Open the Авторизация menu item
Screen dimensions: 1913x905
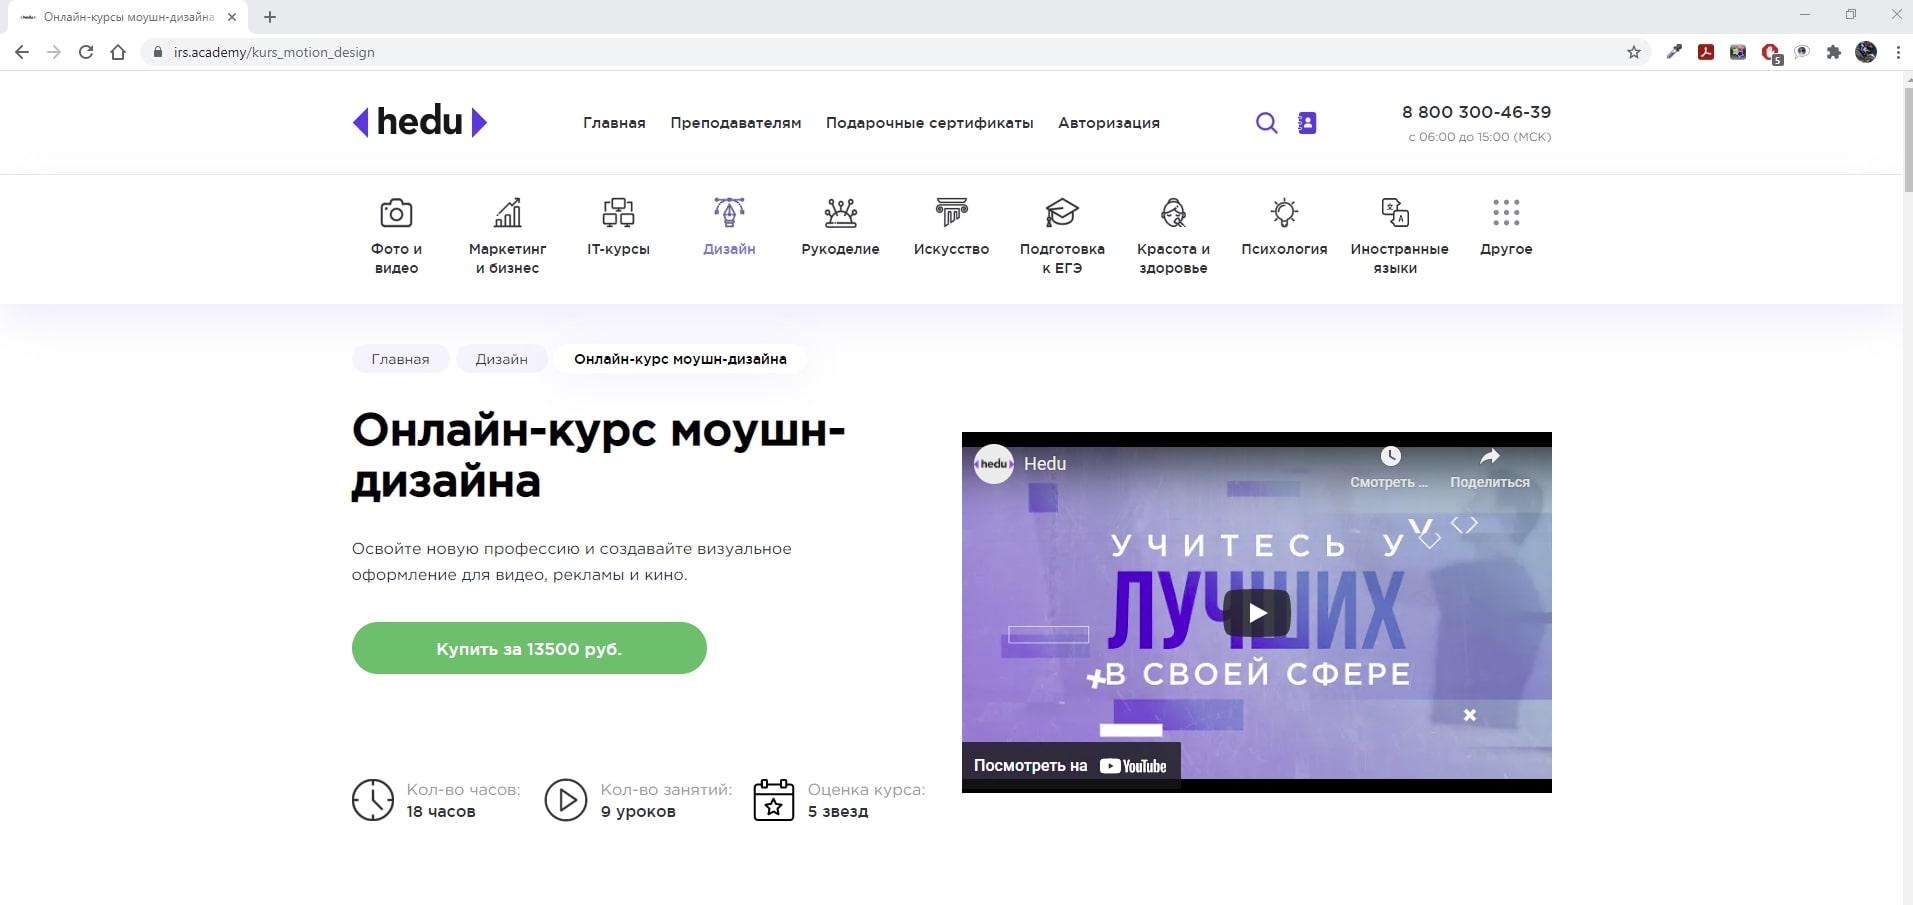[x=1109, y=123]
